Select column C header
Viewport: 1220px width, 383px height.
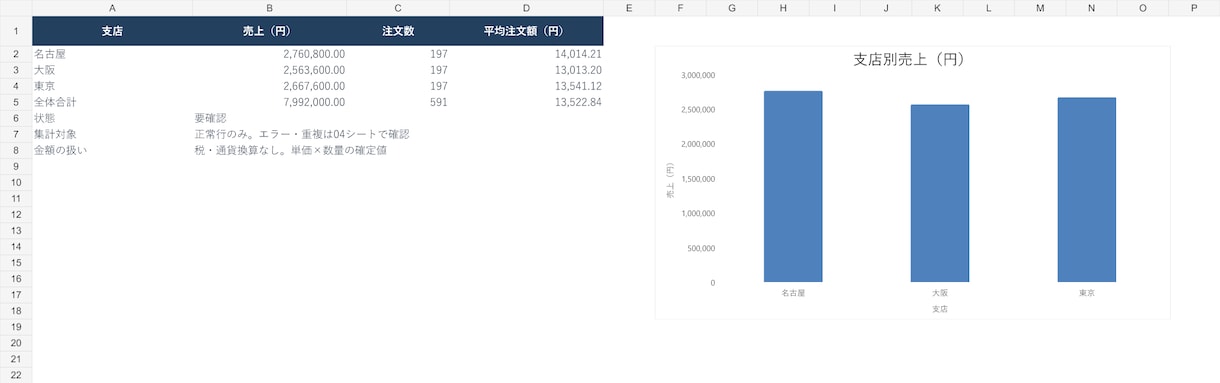click(398, 8)
